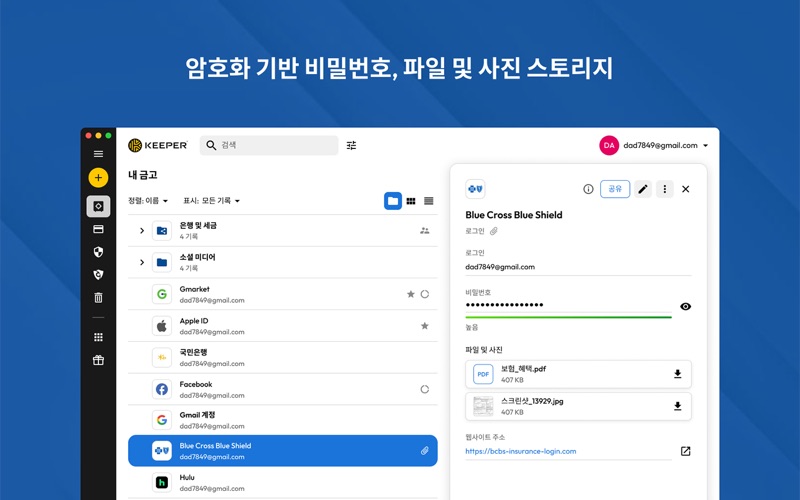Click the 내 금고 heading

tap(142, 175)
